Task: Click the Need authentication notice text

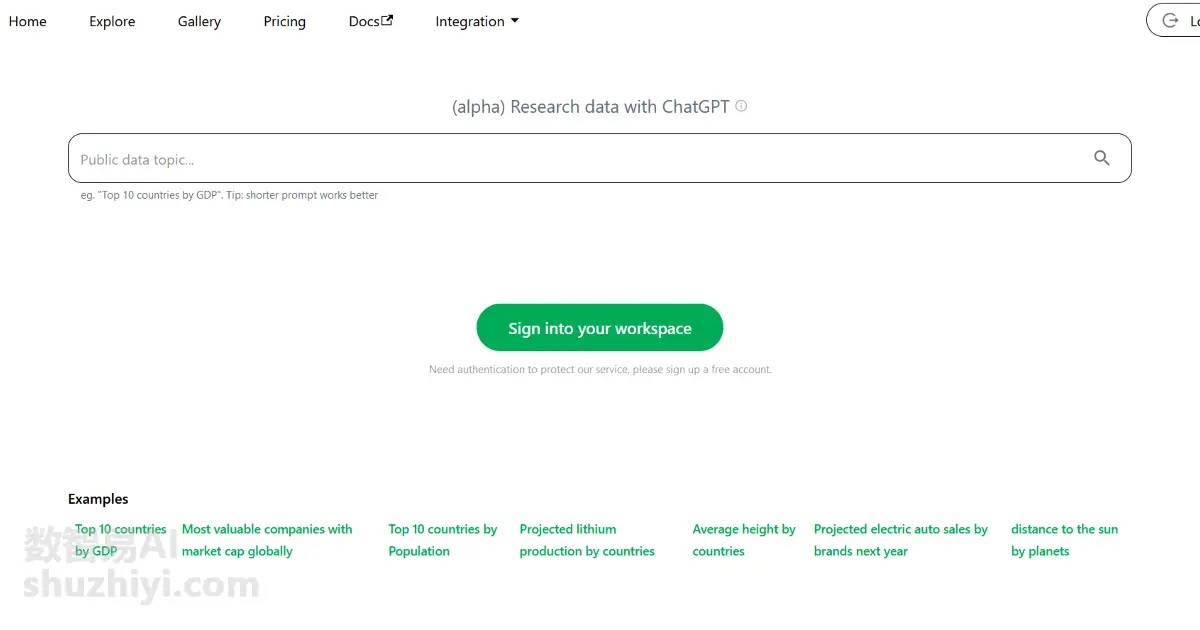Action: pyautogui.click(x=600, y=369)
